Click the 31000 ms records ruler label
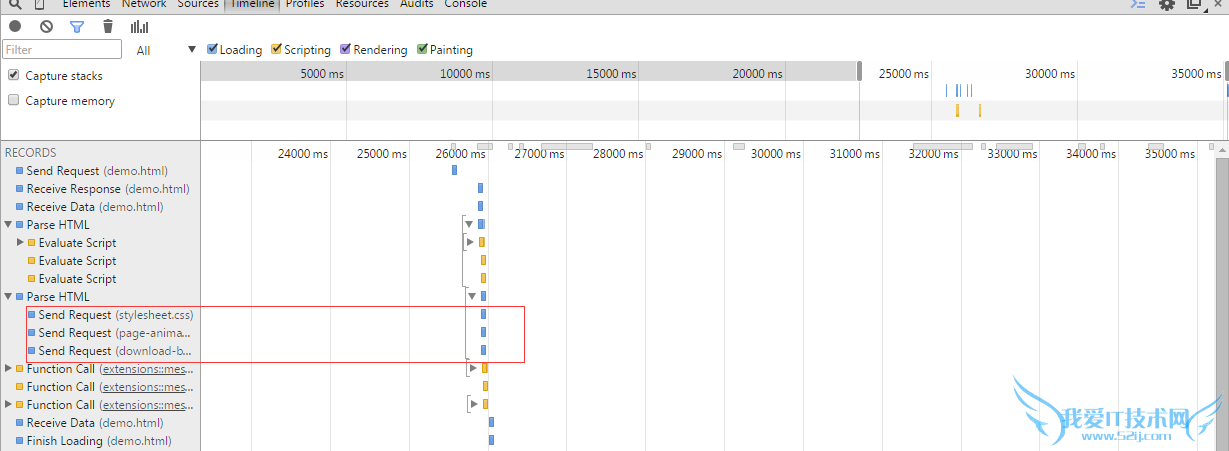 pos(855,154)
